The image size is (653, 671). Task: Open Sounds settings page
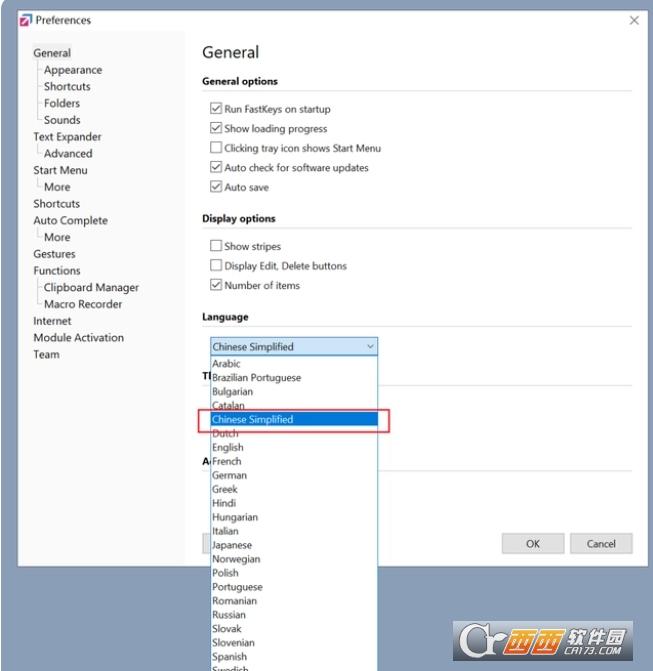click(x=62, y=120)
